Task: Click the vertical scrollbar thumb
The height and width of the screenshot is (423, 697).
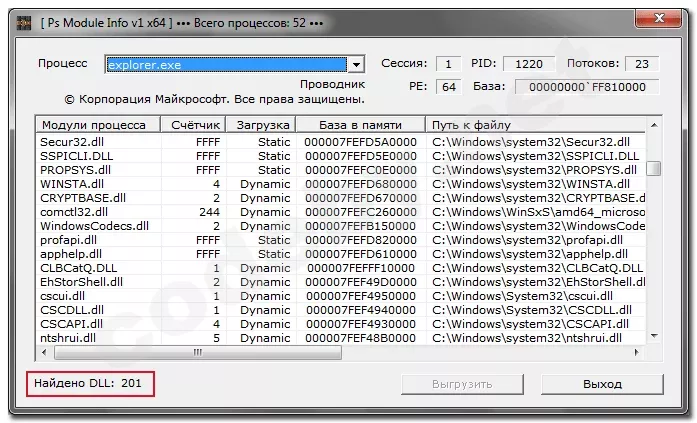Action: [654, 168]
